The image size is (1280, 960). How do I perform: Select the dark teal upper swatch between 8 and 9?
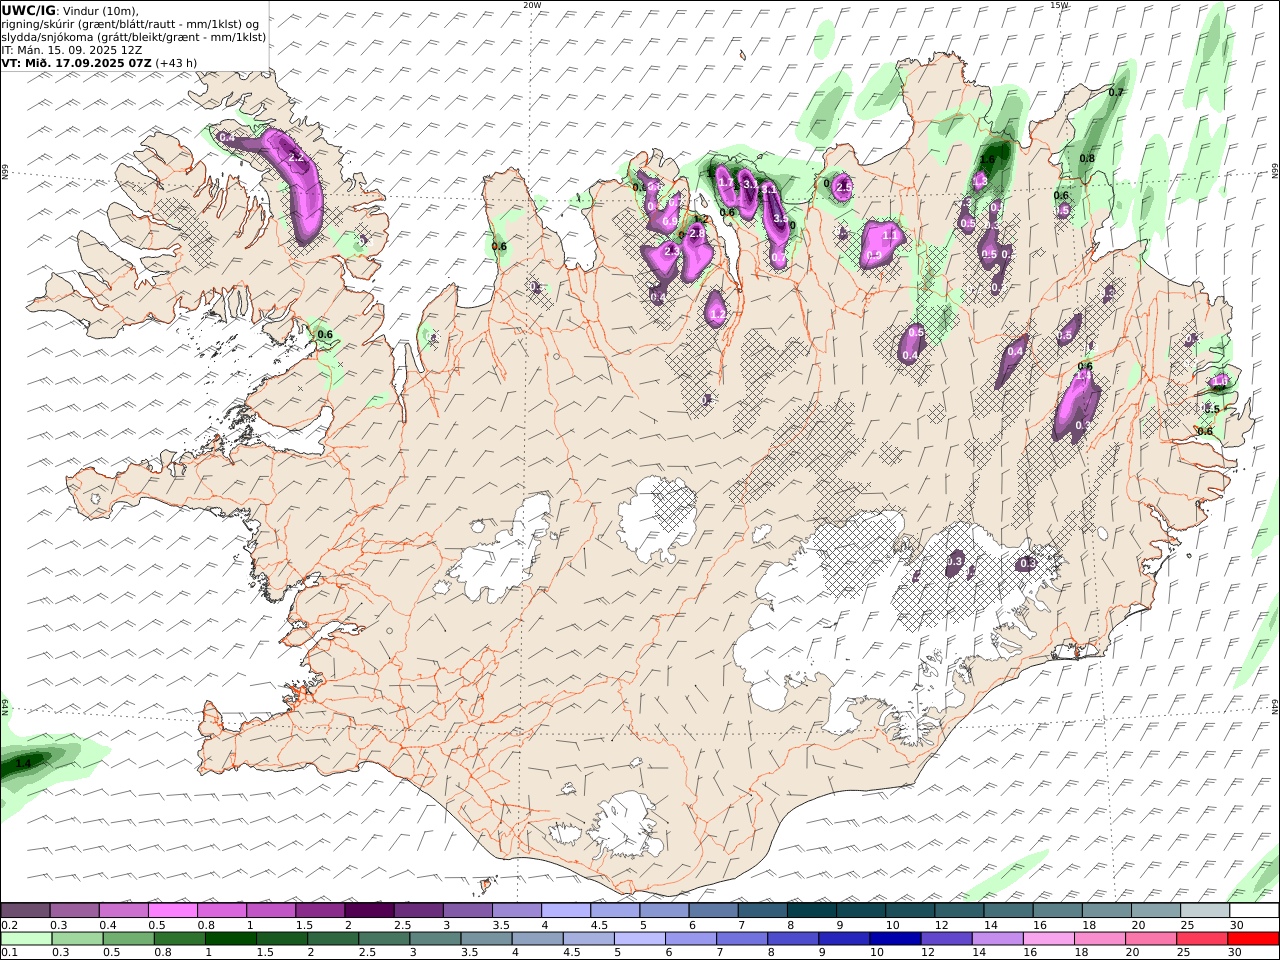[812, 911]
